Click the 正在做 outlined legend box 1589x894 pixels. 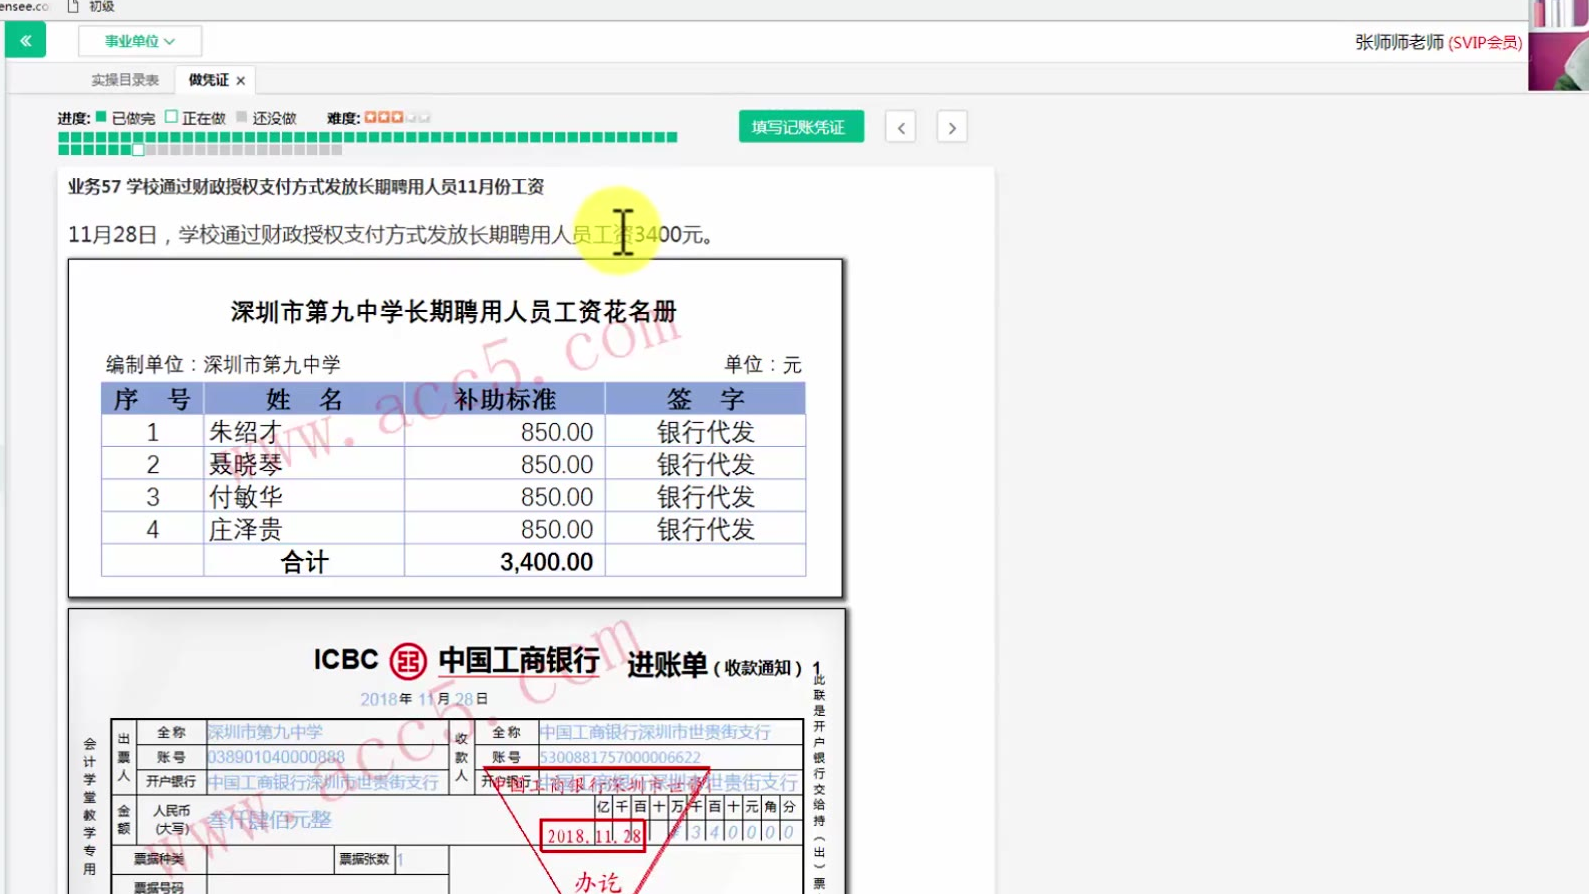coord(171,117)
